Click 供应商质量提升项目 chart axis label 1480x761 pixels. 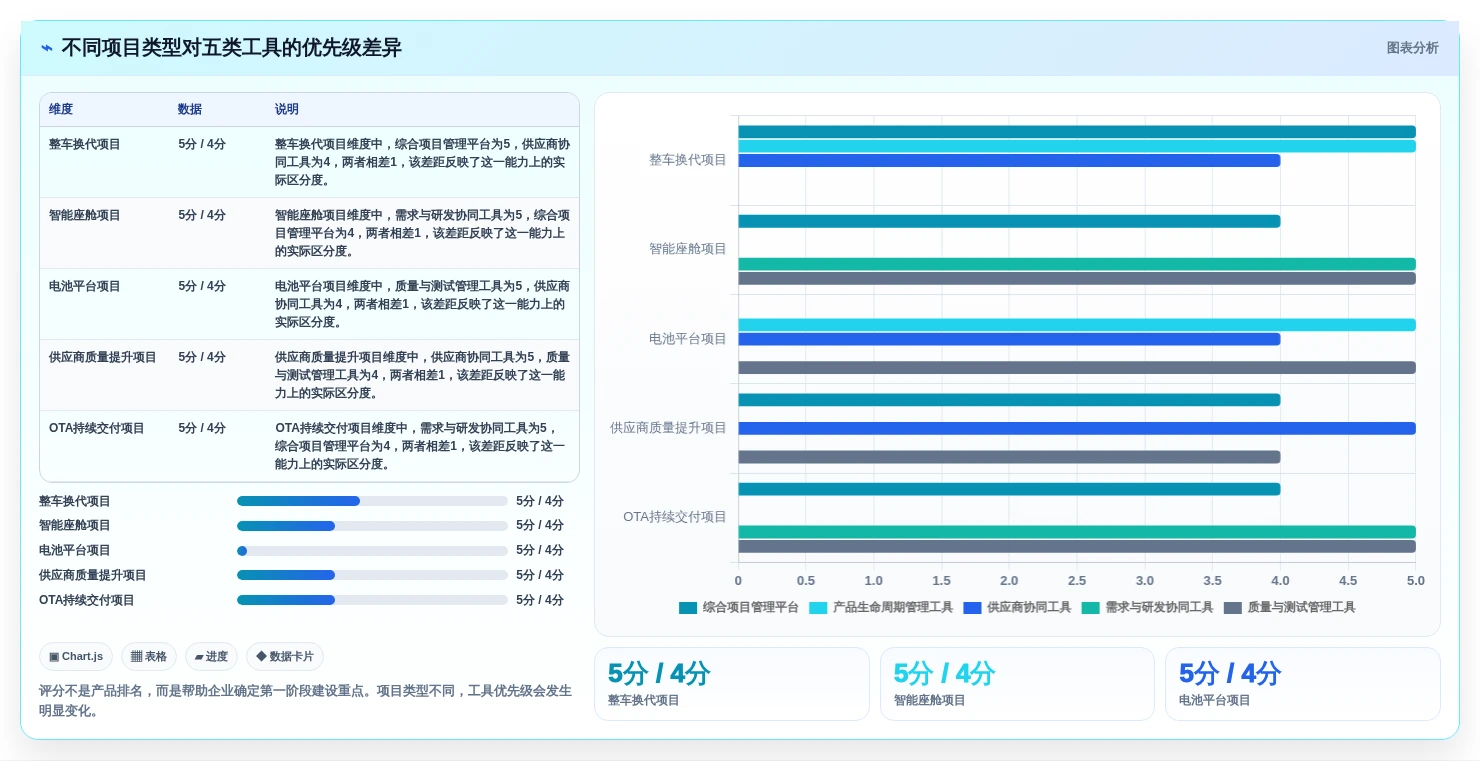(669, 428)
